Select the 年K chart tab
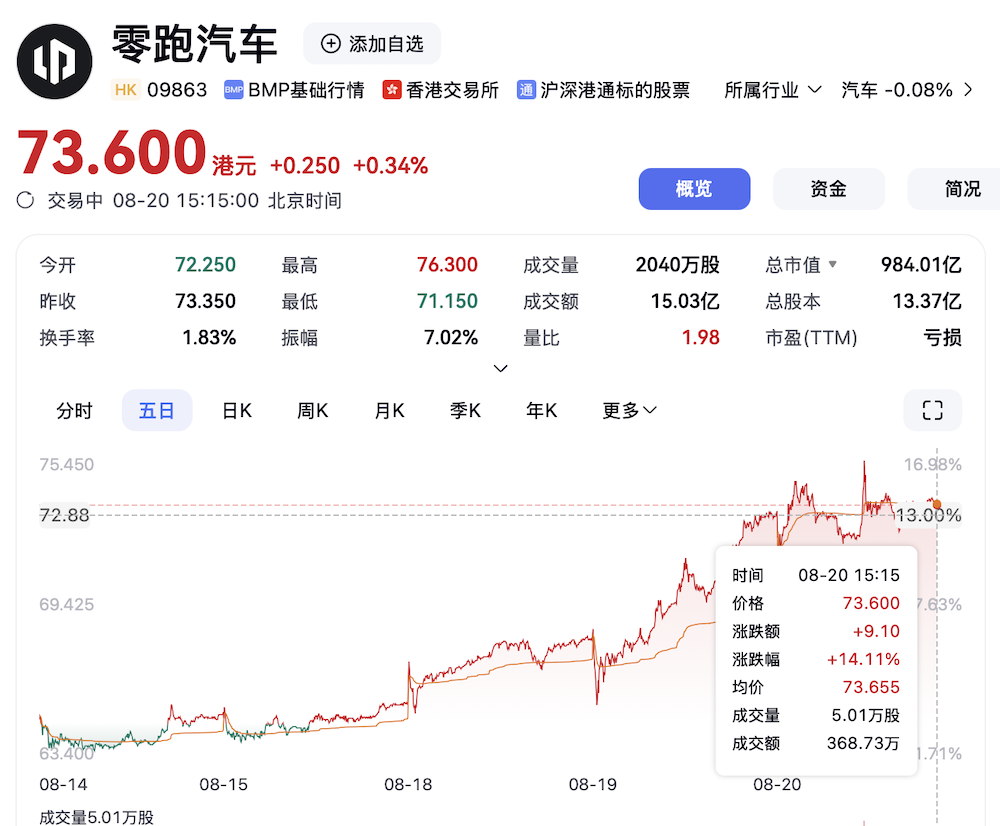1000x826 pixels. (540, 410)
